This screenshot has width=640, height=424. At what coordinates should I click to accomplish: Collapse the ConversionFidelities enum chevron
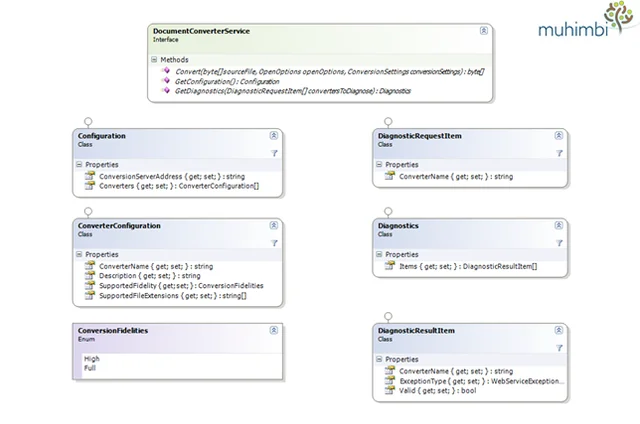pos(274,330)
